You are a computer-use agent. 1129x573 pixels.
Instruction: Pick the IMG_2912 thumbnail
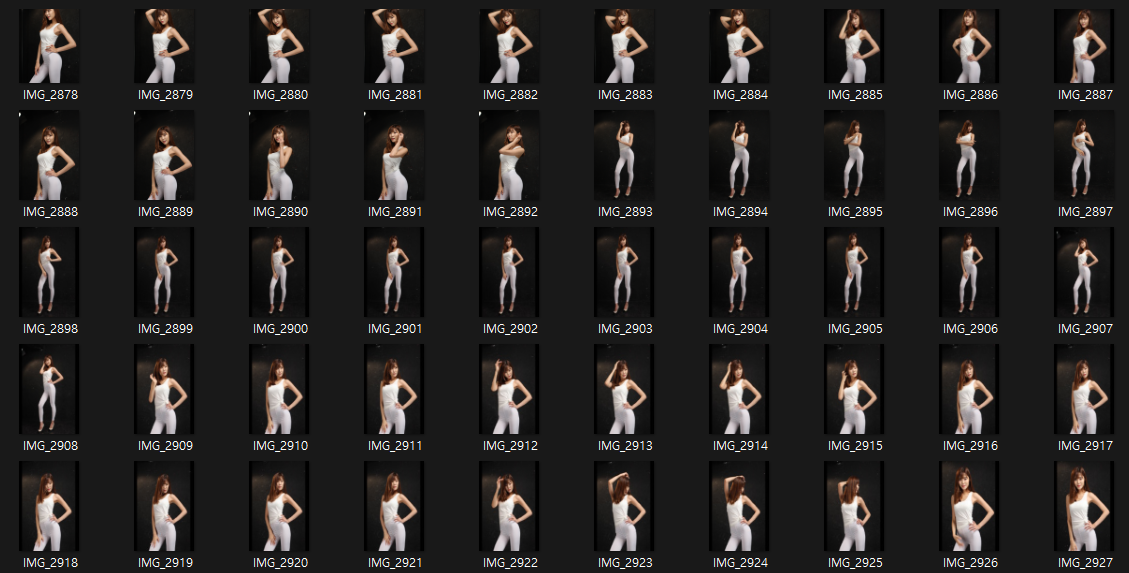point(510,389)
